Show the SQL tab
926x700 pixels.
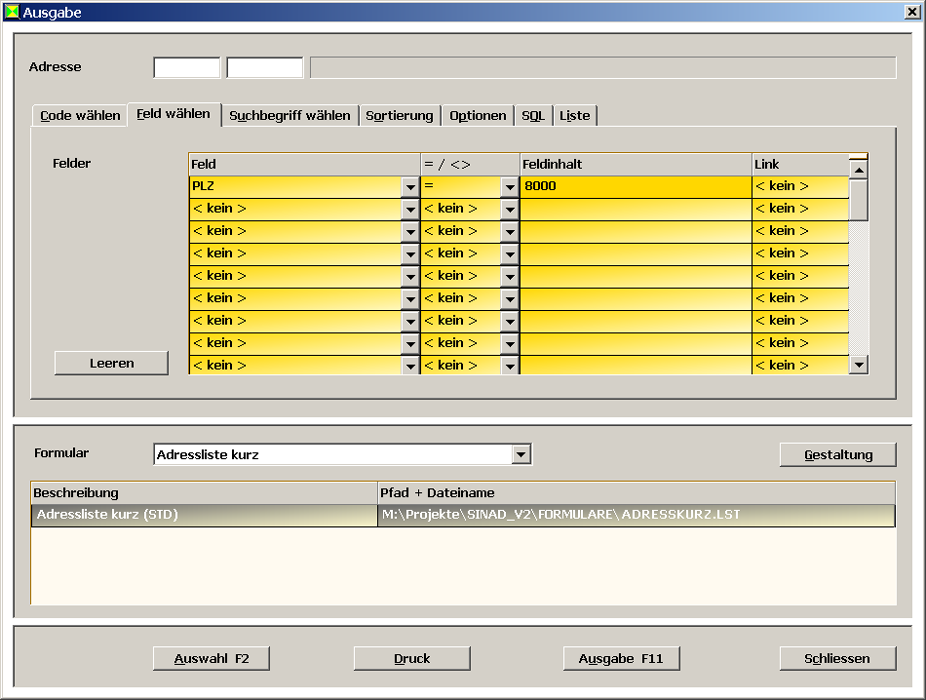tap(533, 116)
